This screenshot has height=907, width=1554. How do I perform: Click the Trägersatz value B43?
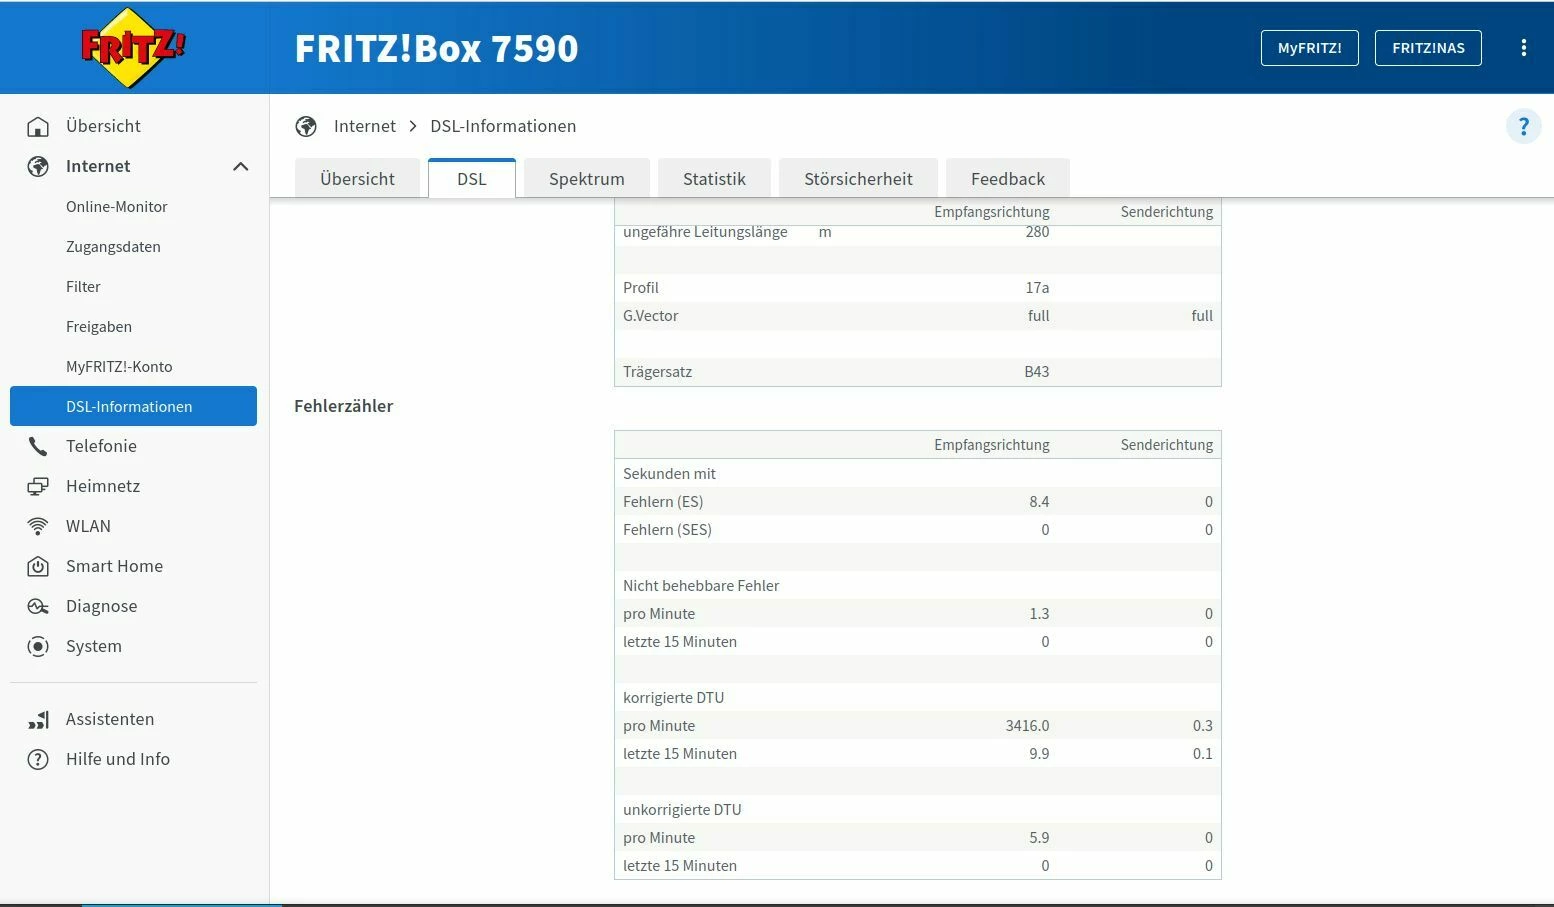click(1037, 372)
